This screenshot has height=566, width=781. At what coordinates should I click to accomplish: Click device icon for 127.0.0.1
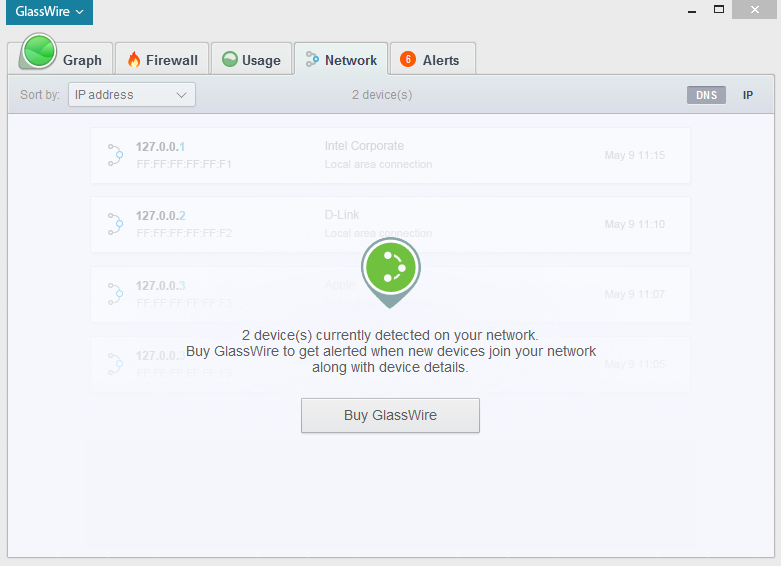116,155
